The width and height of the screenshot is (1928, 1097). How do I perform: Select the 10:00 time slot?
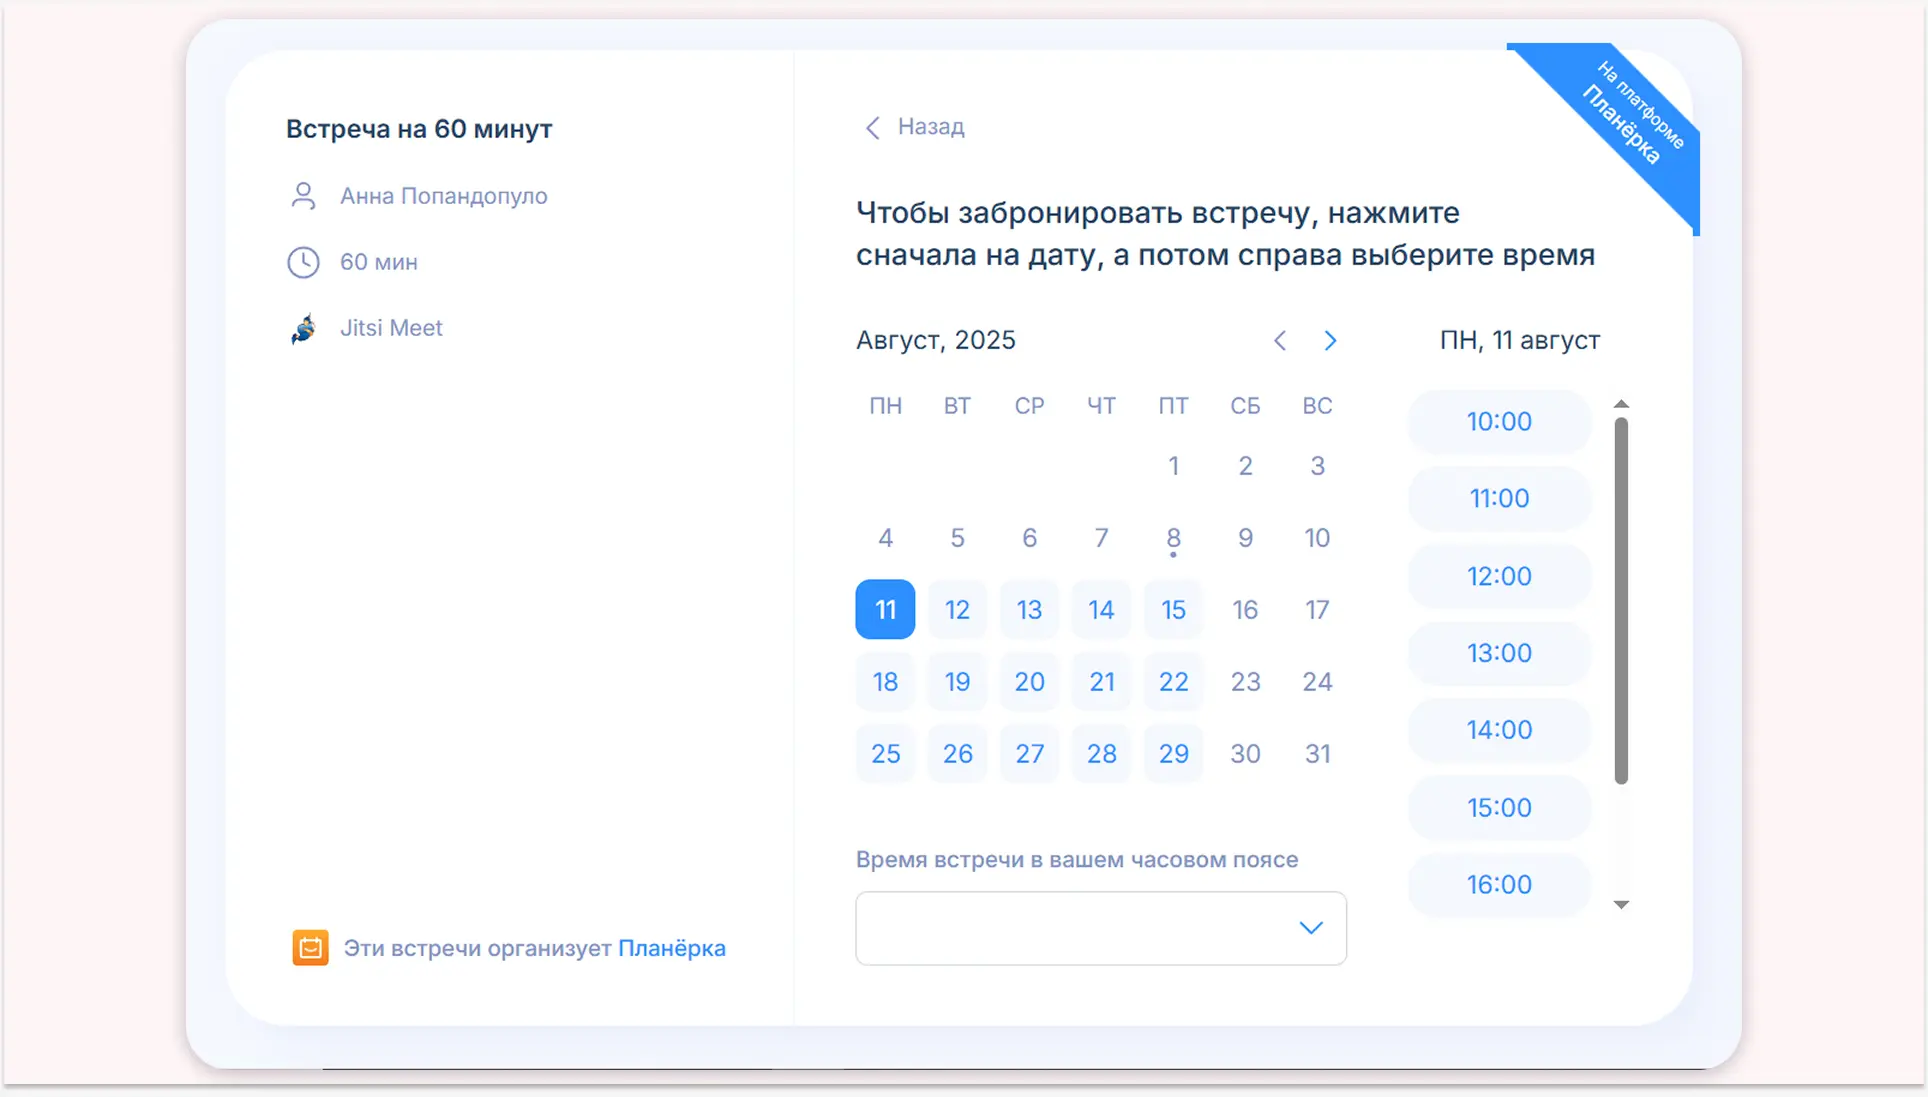coord(1498,422)
